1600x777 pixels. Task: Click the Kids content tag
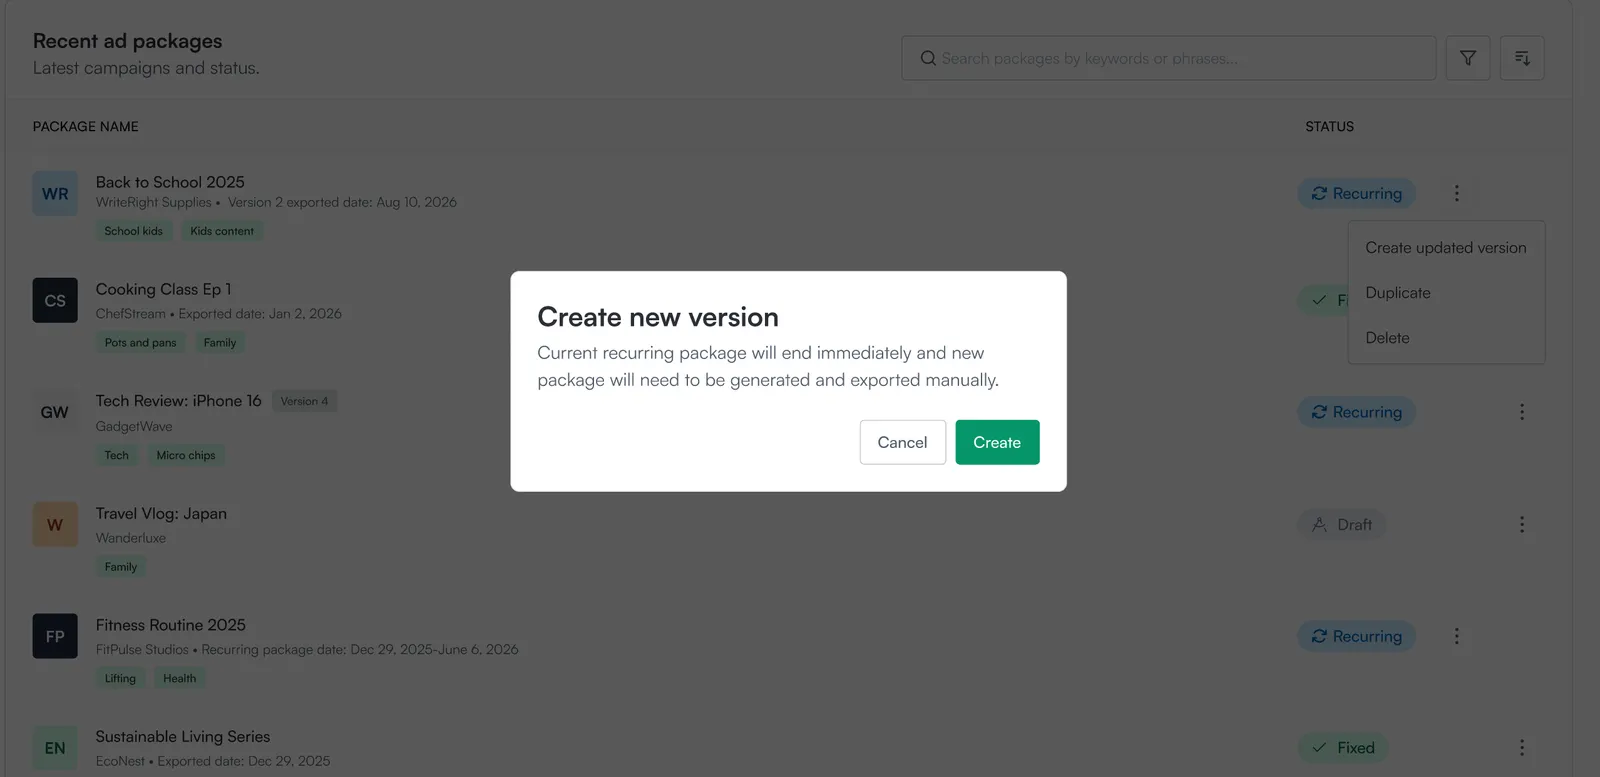pyautogui.click(x=222, y=231)
